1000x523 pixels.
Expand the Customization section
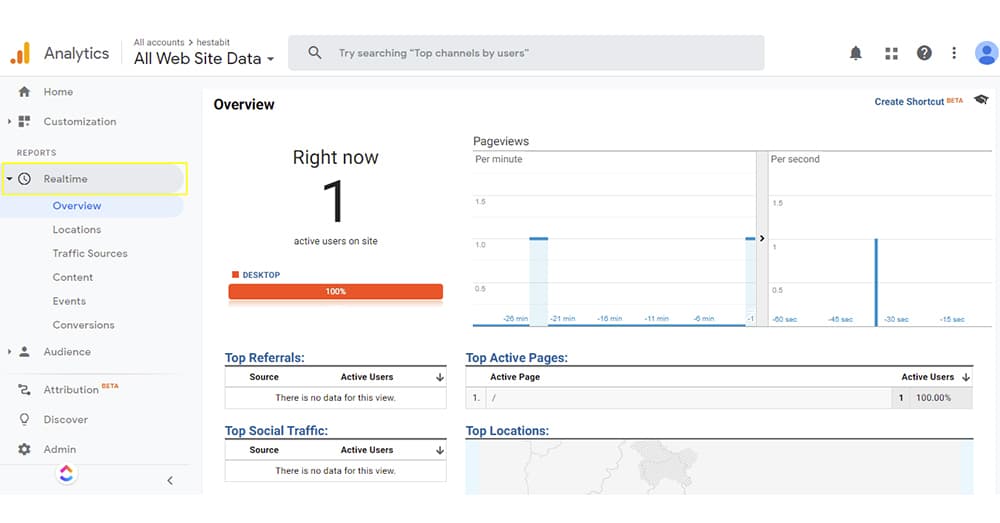click(x=10, y=122)
